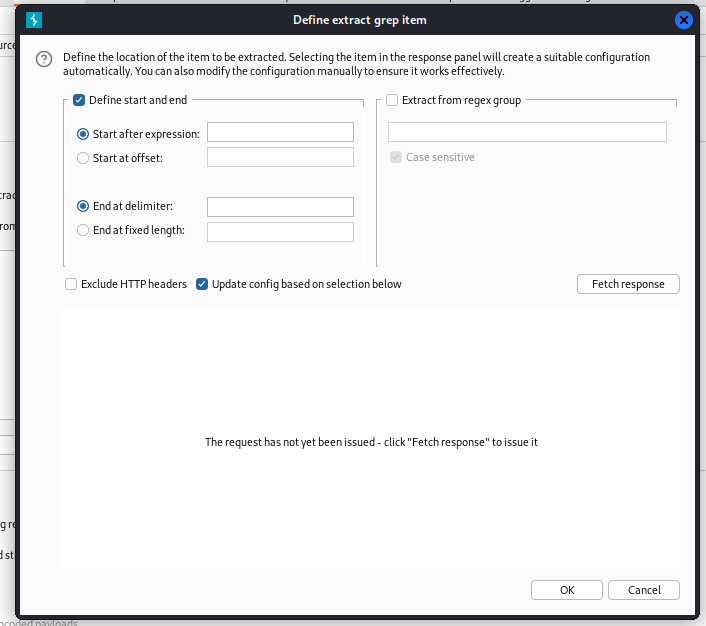Confirm the dialog with OK
The height and width of the screenshot is (626, 706).
[567, 590]
